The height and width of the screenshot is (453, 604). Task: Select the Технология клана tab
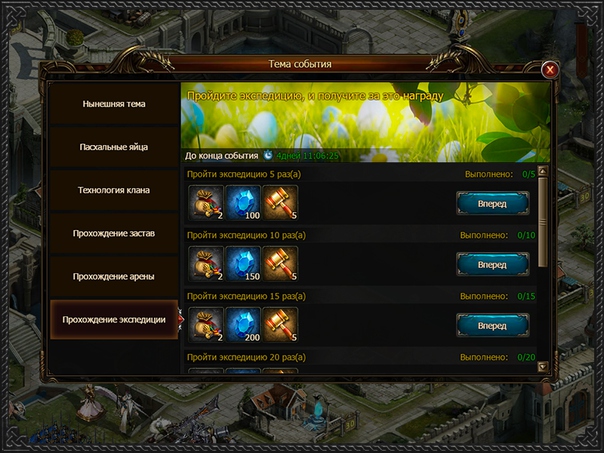click(114, 190)
